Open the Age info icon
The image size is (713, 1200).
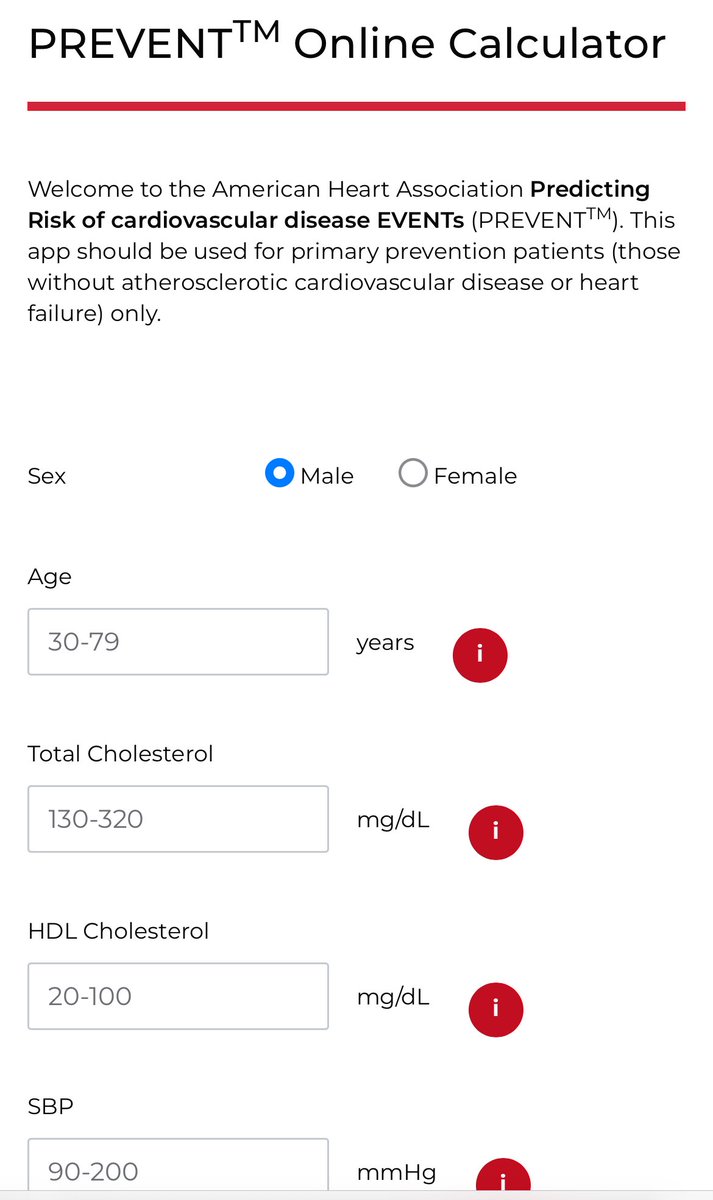pyautogui.click(x=480, y=655)
